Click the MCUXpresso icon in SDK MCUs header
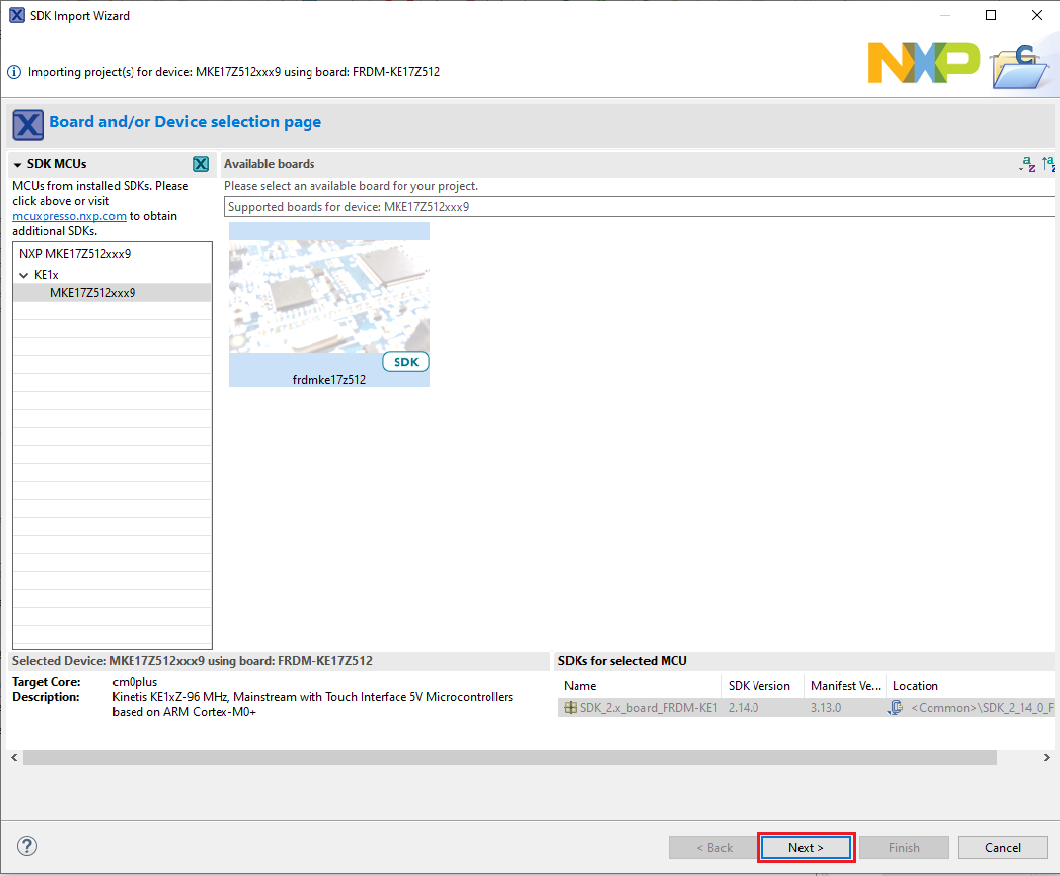This screenshot has width=1060, height=876. [x=201, y=164]
